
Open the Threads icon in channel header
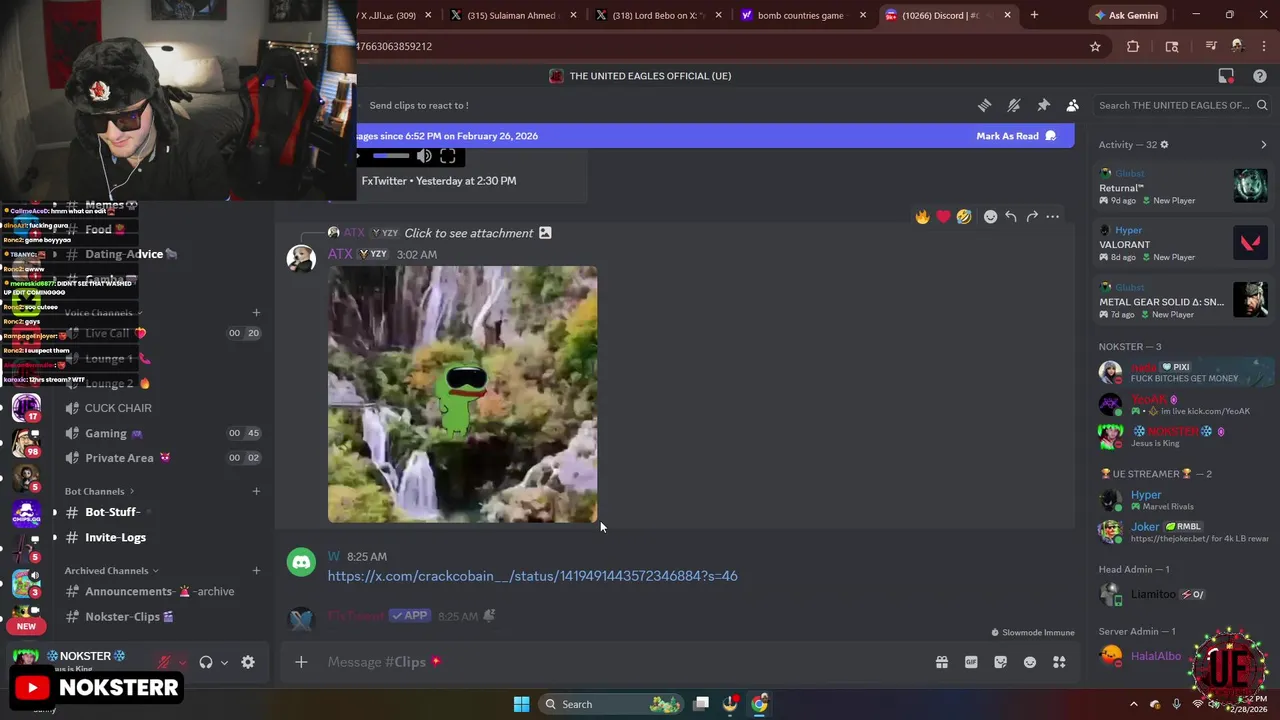tap(984, 105)
